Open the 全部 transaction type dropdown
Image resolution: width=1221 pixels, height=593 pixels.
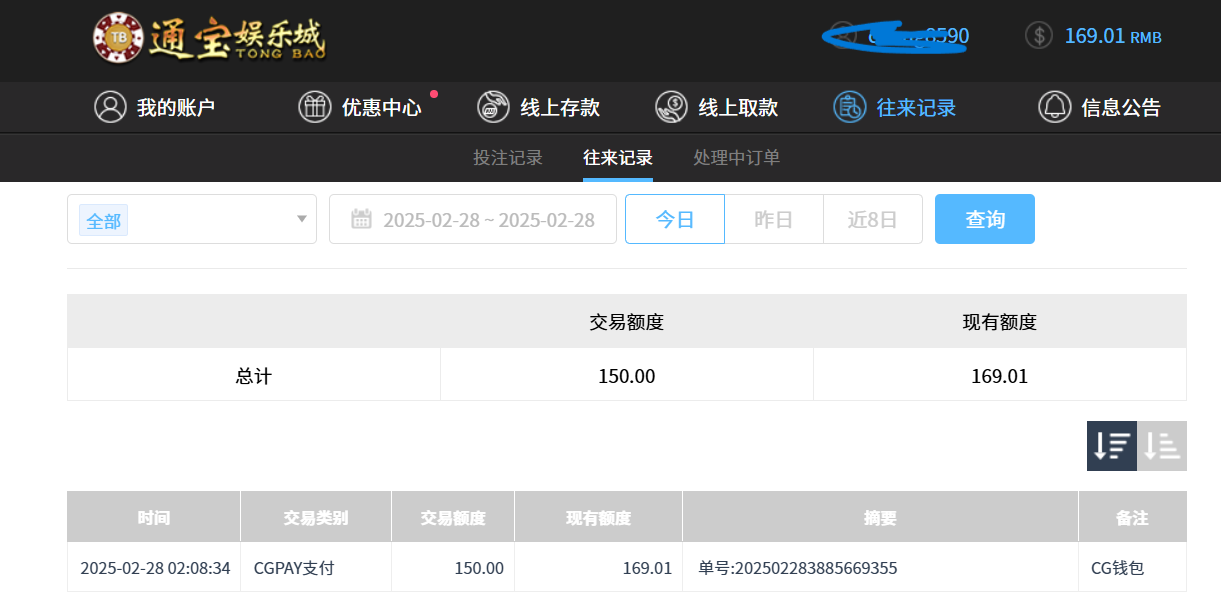(x=192, y=219)
